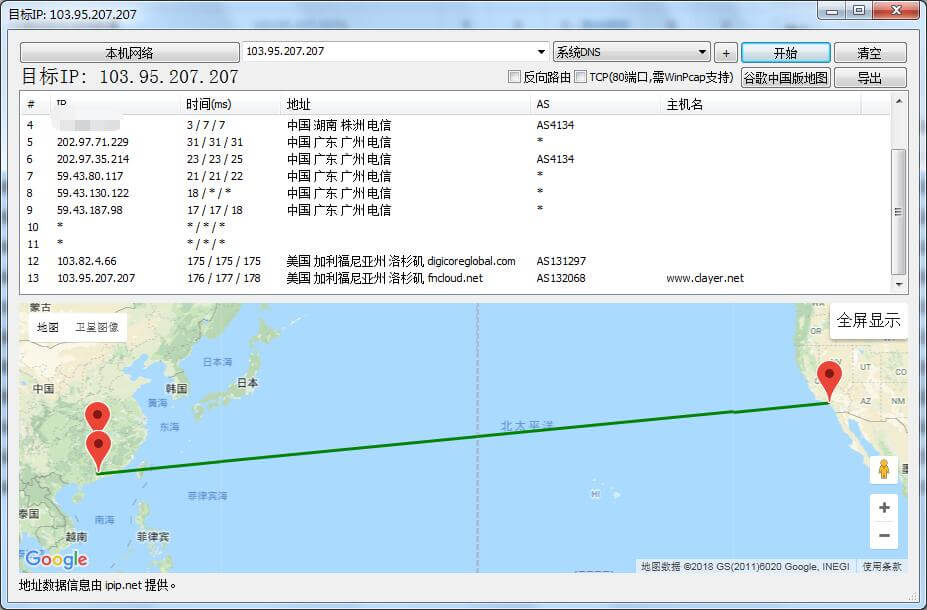Switch map to 卫星图像 view
927x610 pixels.
coord(97,327)
